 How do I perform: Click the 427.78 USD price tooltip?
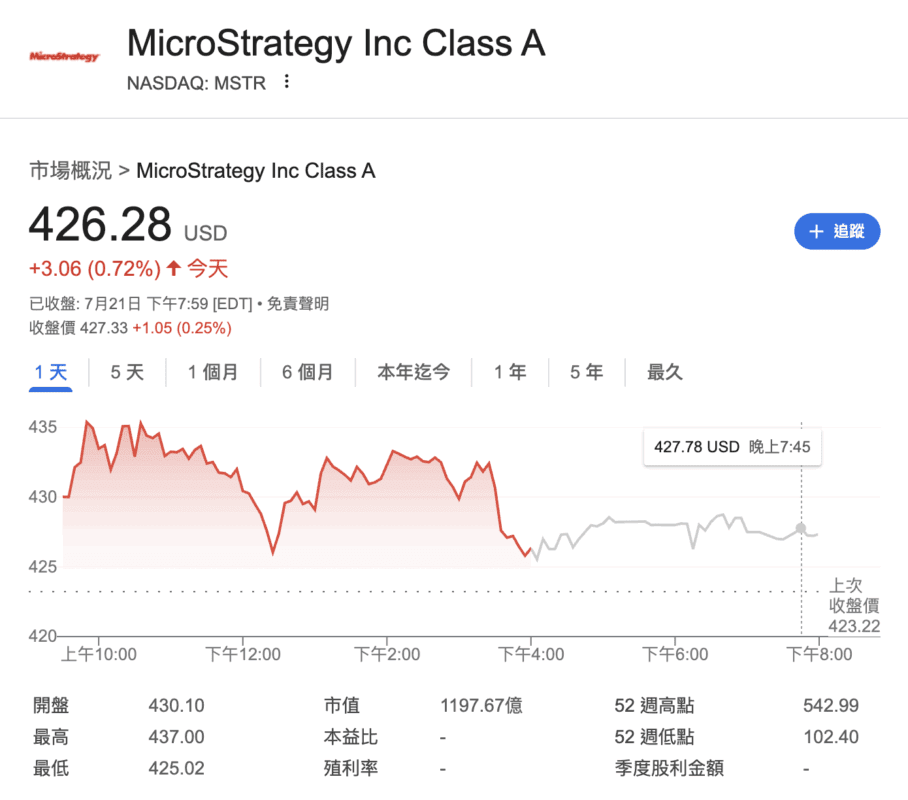732,447
